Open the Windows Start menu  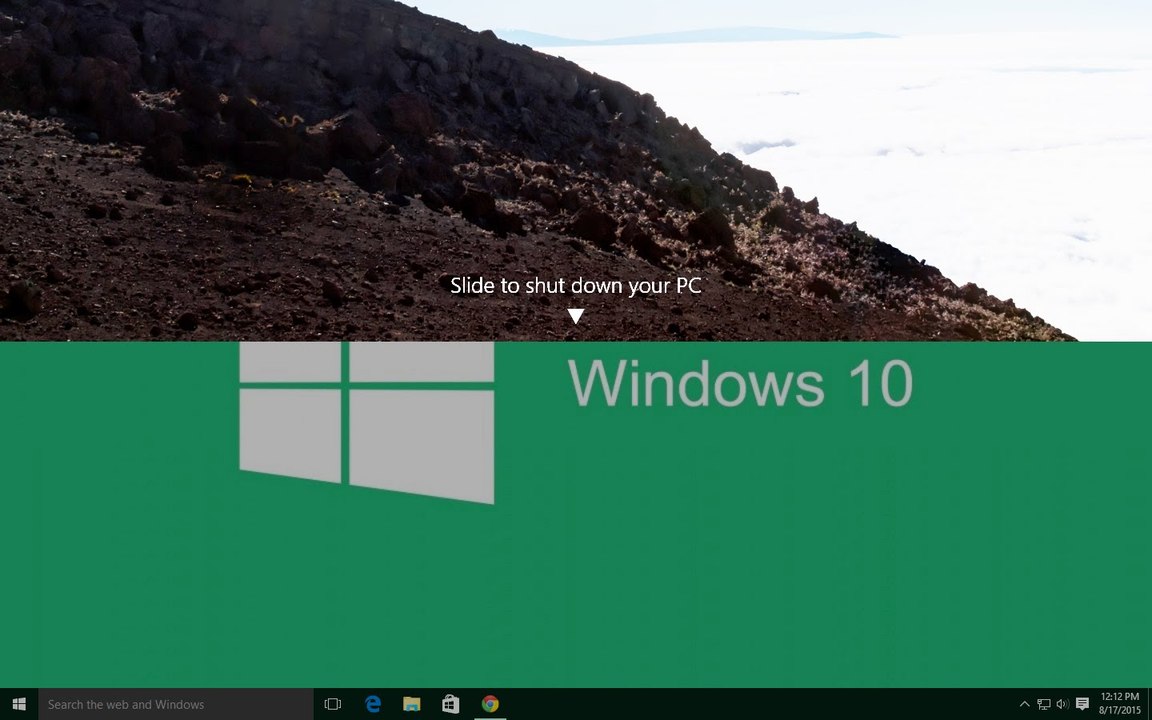tap(19, 704)
